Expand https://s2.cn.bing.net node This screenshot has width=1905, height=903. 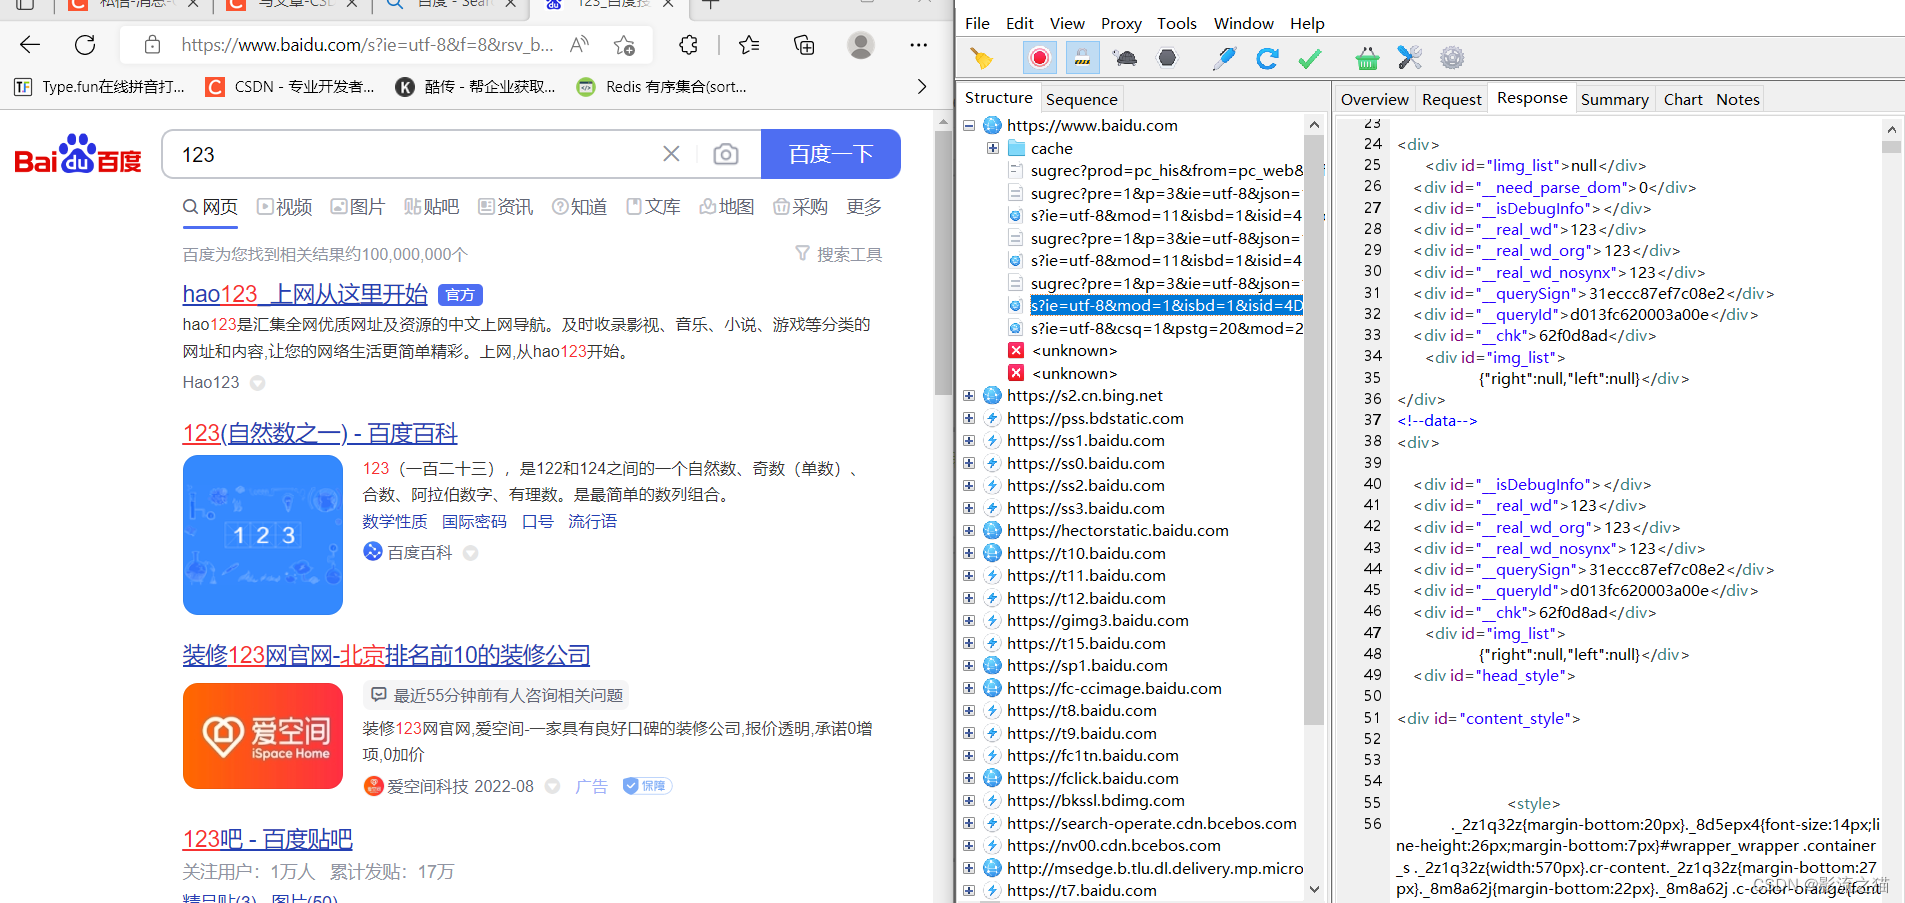(969, 395)
